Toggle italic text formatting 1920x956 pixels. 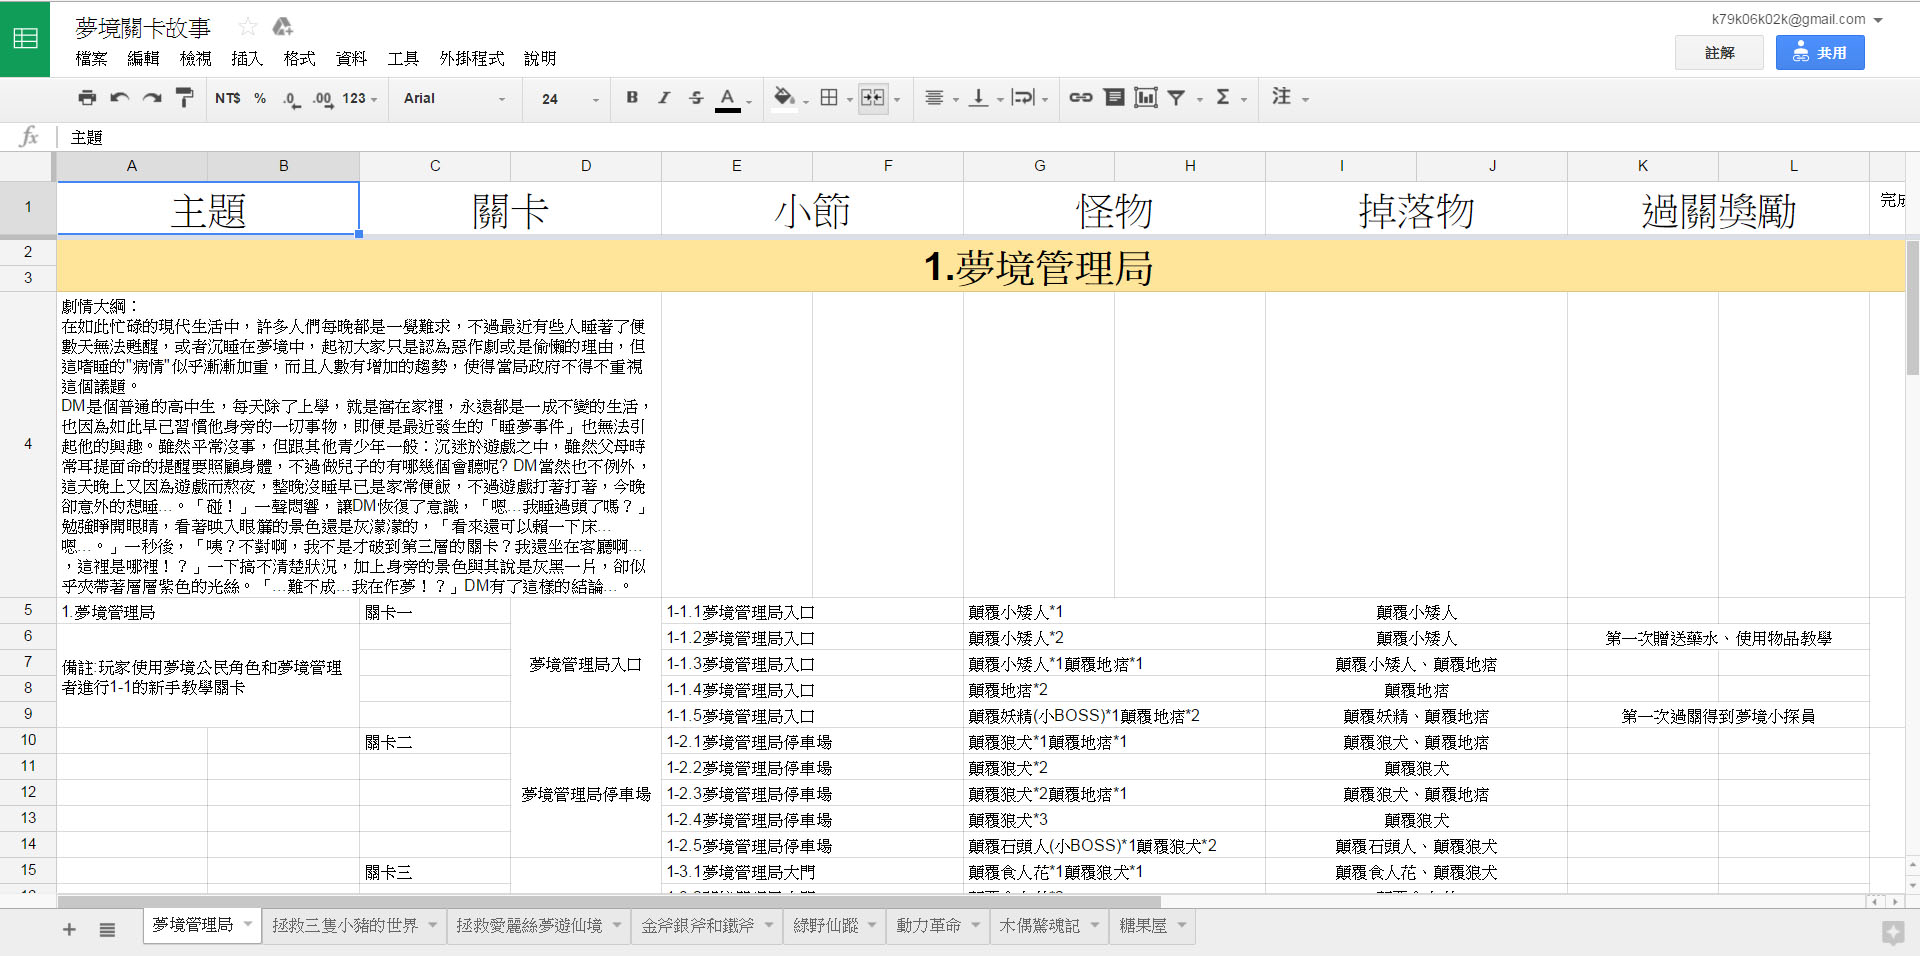pos(664,98)
